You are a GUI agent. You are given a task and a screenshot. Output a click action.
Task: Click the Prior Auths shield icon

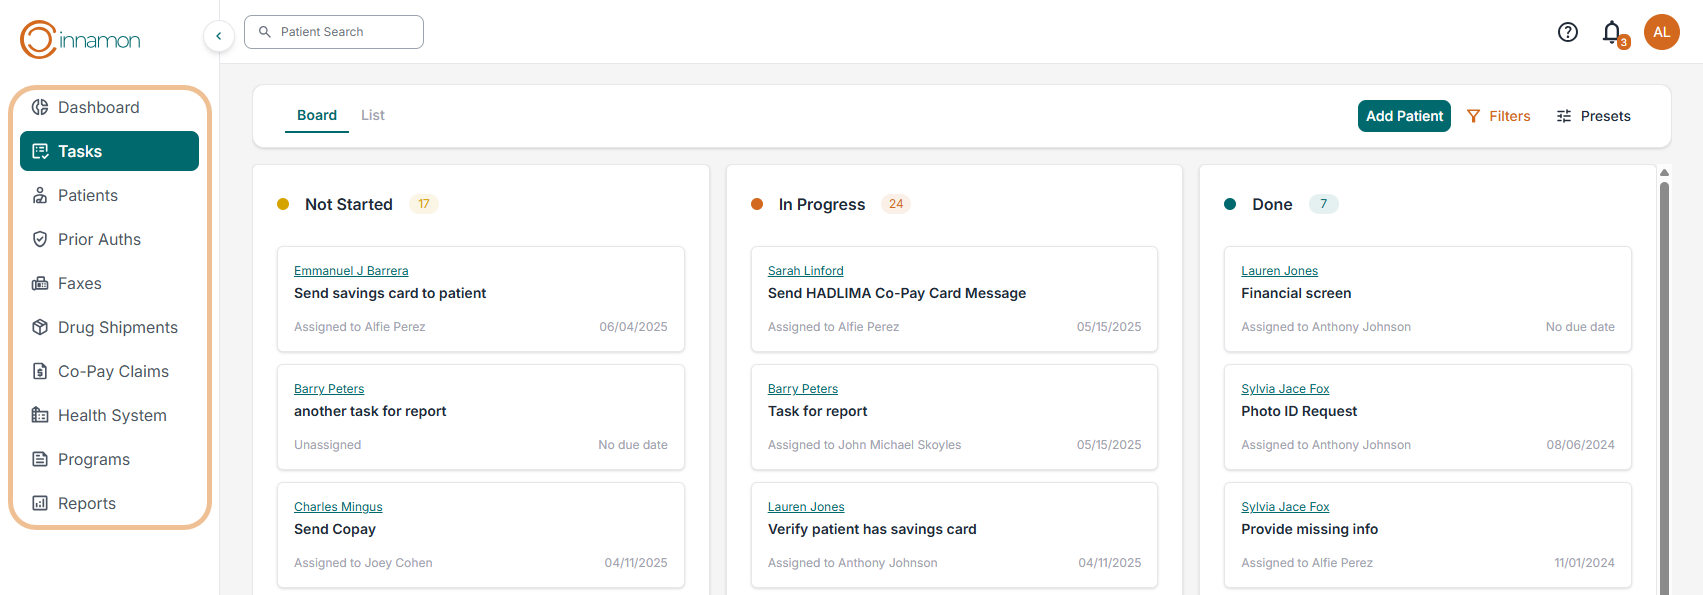point(40,239)
